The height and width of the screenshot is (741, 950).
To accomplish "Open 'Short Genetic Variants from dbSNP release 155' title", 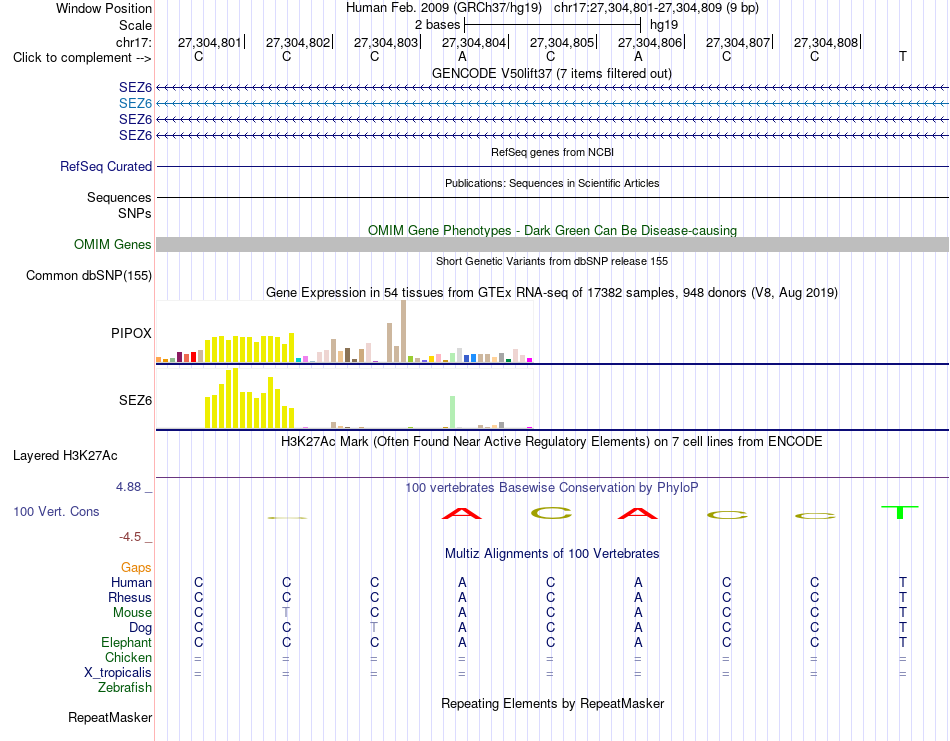I will [552, 261].
